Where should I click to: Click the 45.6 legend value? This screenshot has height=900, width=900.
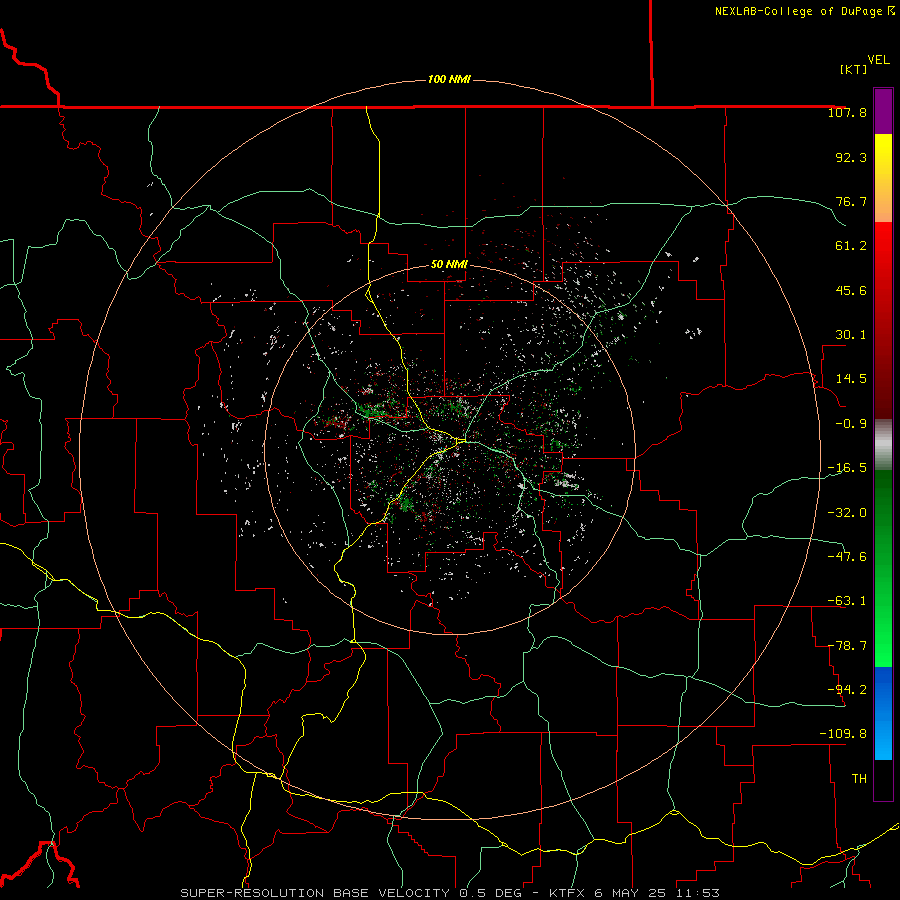click(x=851, y=290)
